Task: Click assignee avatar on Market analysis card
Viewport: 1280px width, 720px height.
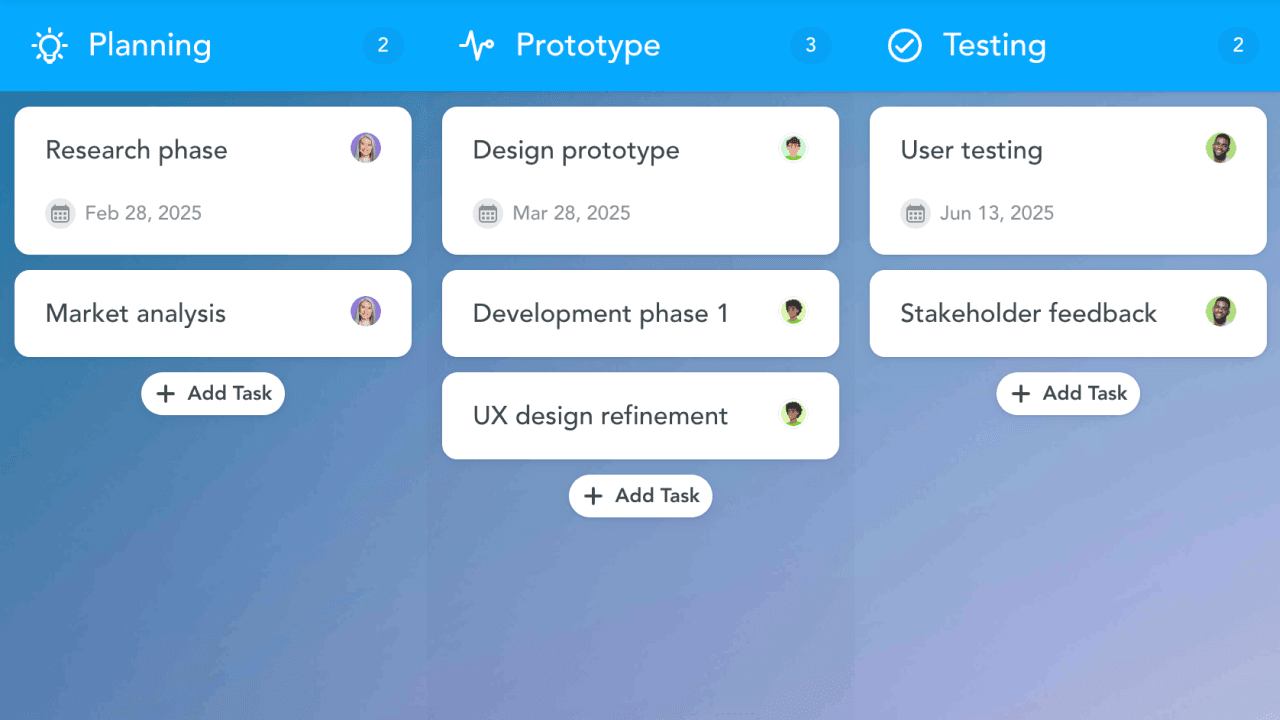Action: point(366,311)
